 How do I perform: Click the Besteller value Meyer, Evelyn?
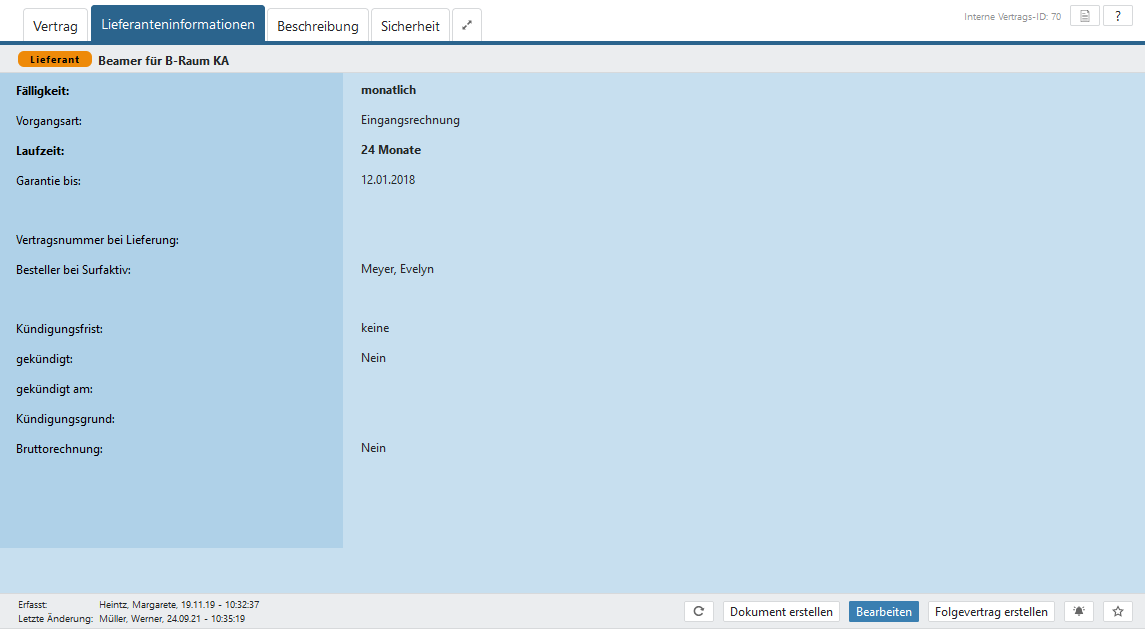point(397,269)
